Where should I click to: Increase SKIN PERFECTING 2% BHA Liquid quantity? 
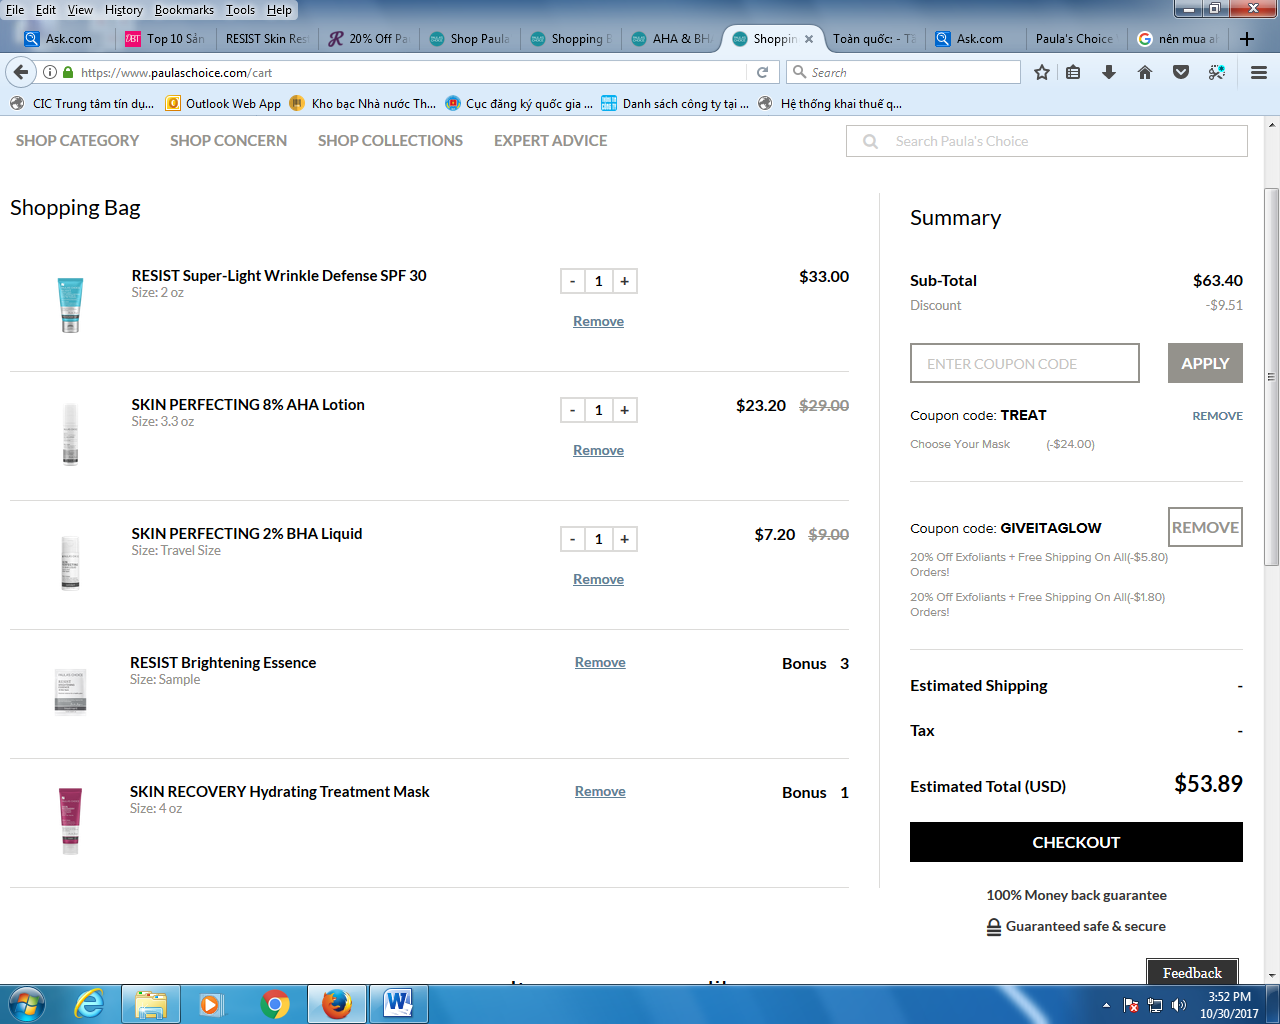[x=624, y=539]
